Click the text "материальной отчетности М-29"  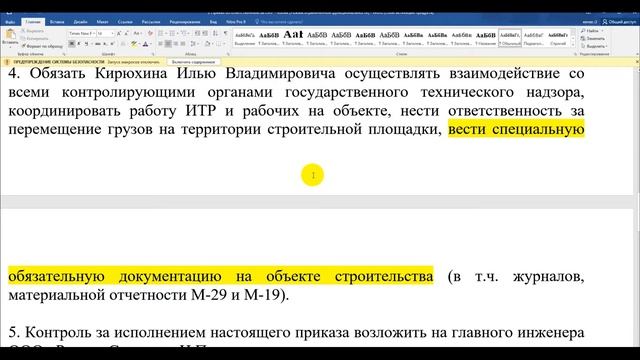click(117, 295)
